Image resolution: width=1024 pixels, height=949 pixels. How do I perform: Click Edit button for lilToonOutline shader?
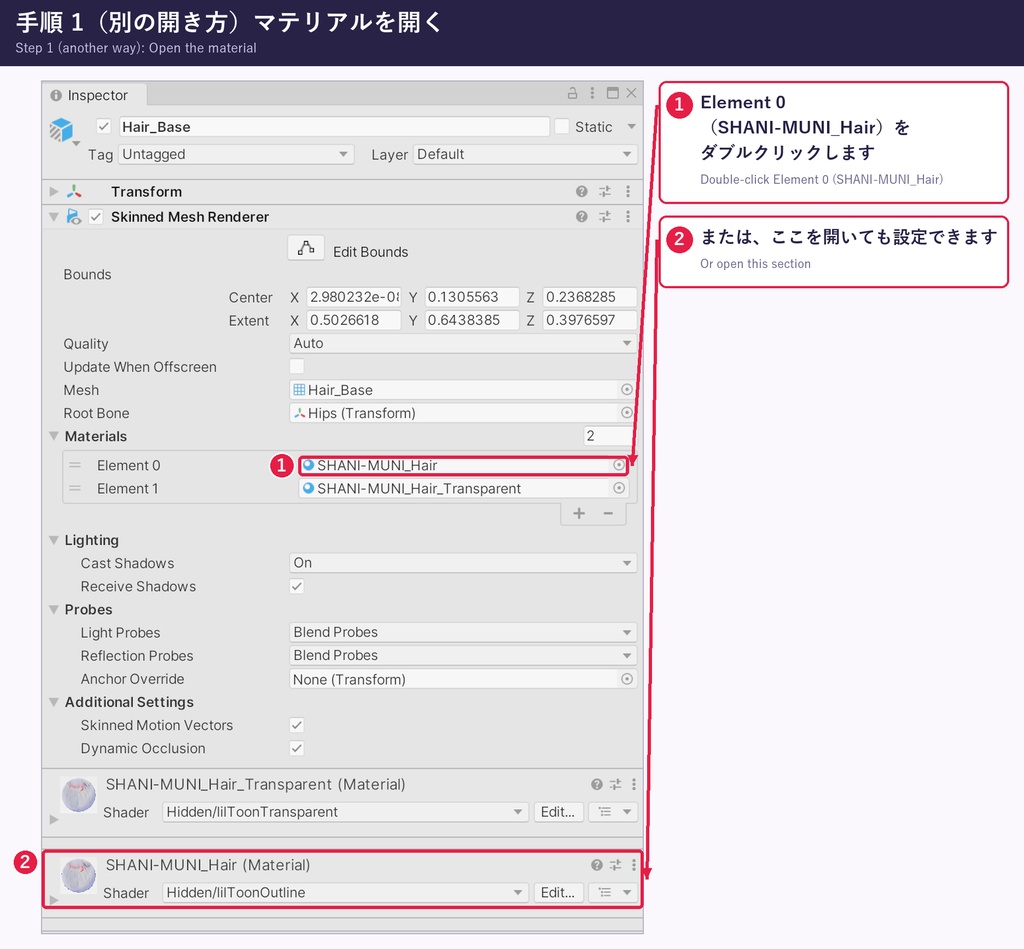pos(558,892)
